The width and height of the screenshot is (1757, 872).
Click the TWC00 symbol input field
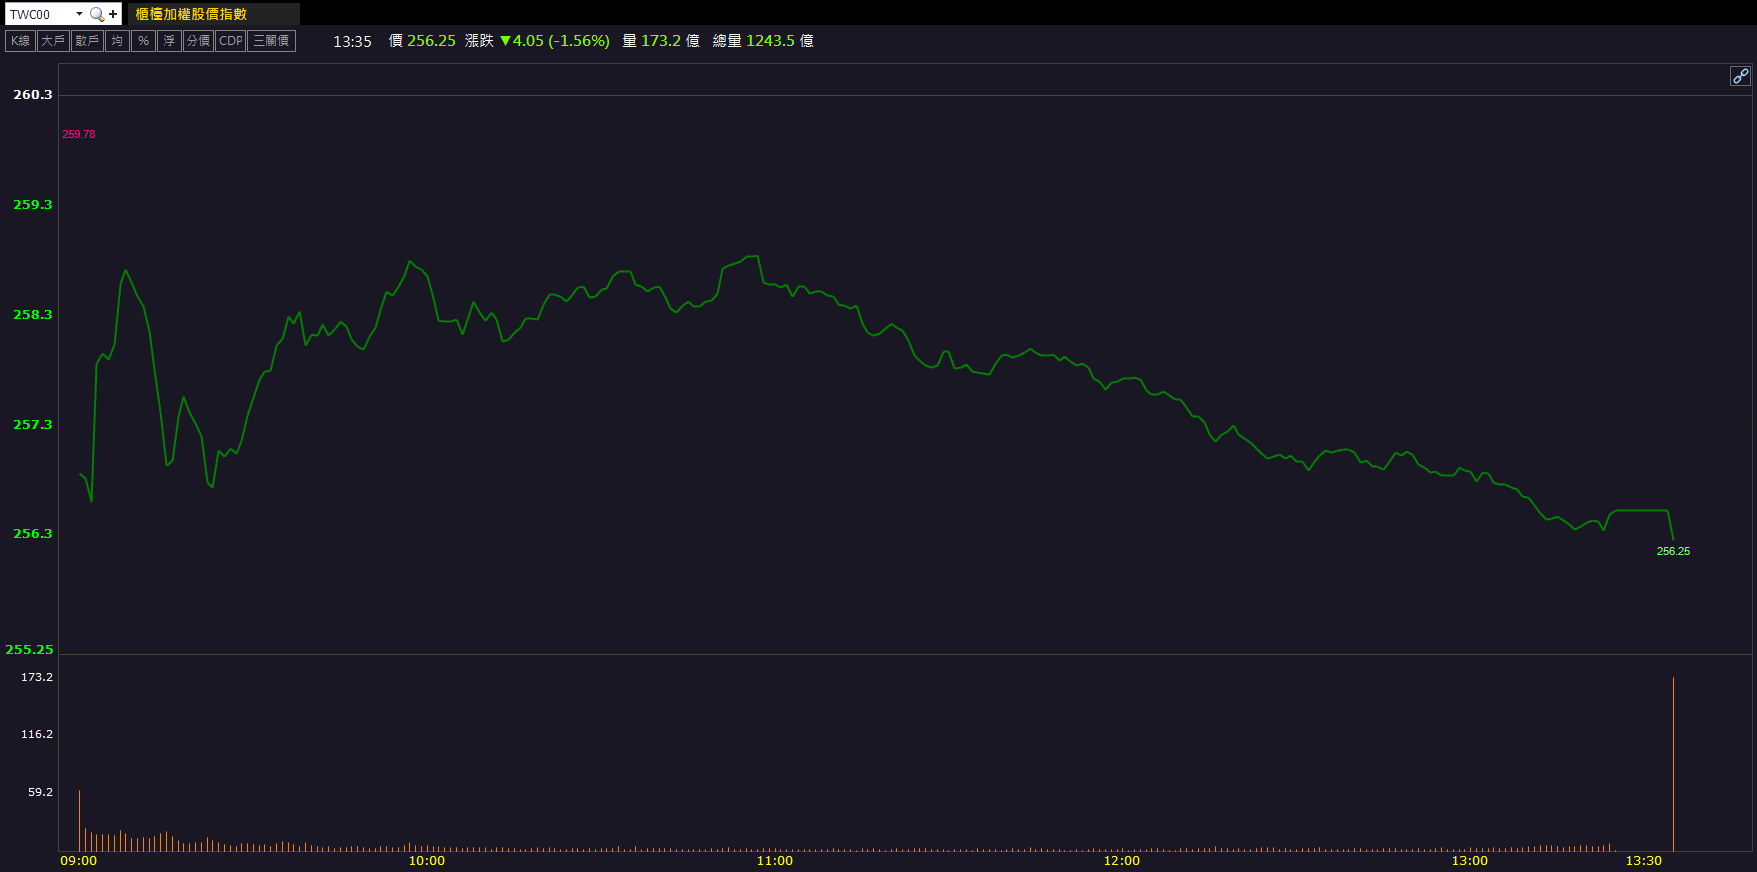40,14
